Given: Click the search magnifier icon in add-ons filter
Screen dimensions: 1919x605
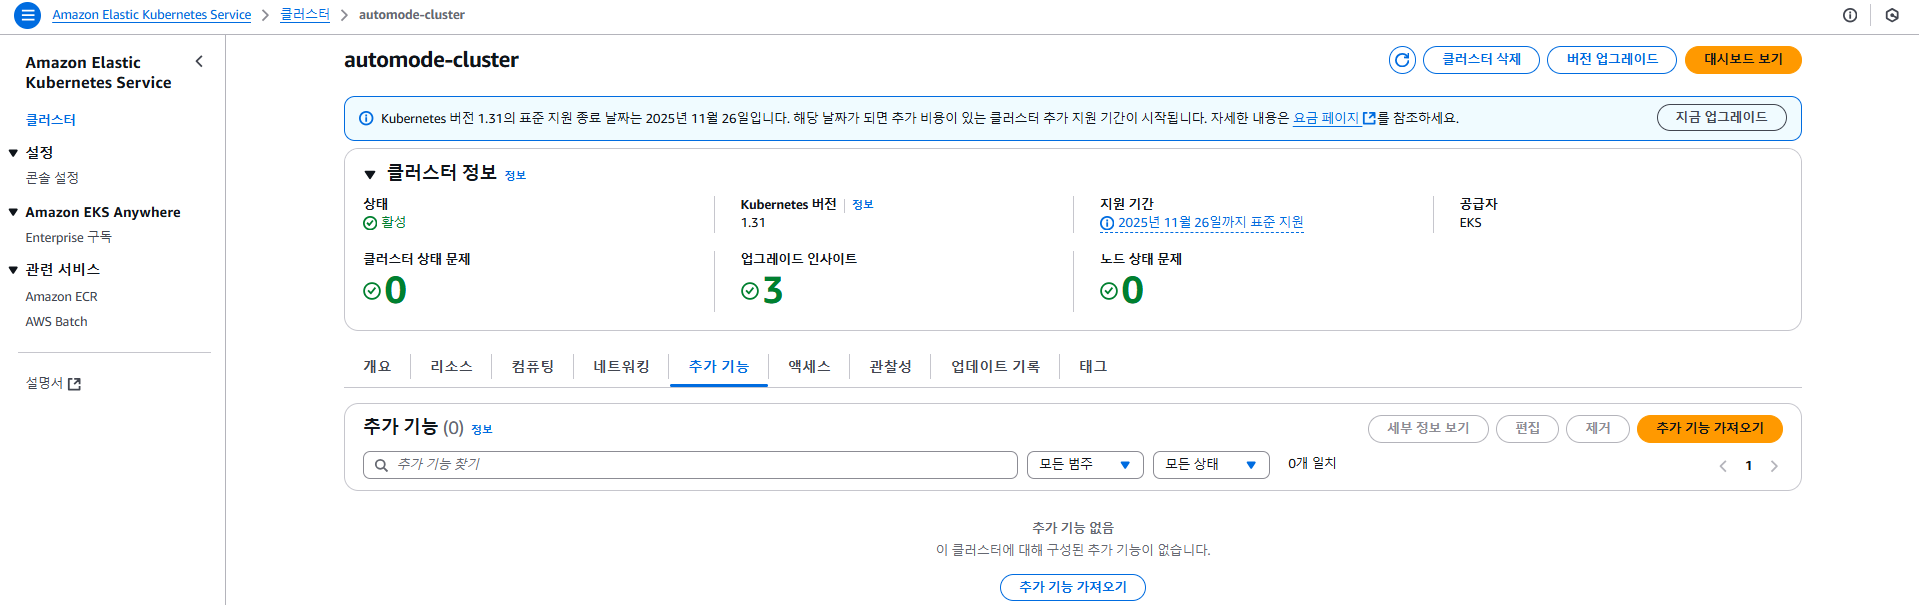Looking at the screenshot, I should pyautogui.click(x=381, y=465).
